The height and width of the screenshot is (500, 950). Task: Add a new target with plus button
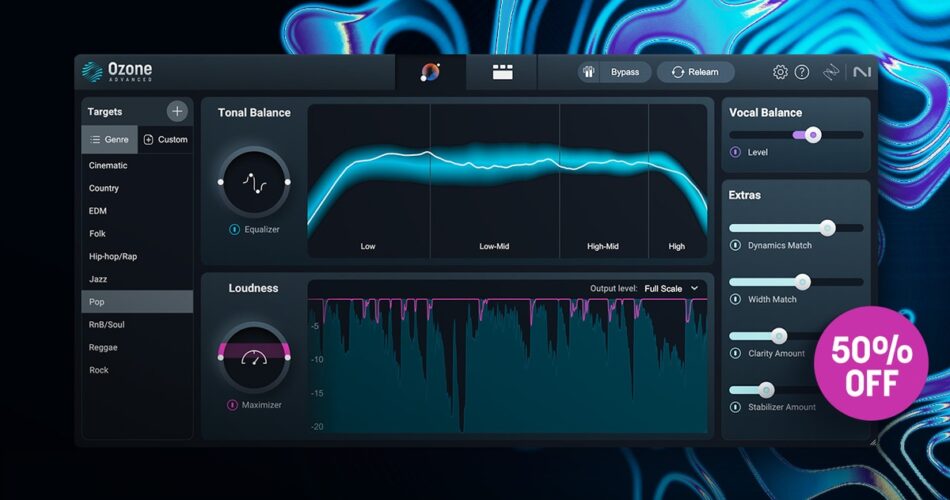(x=177, y=111)
